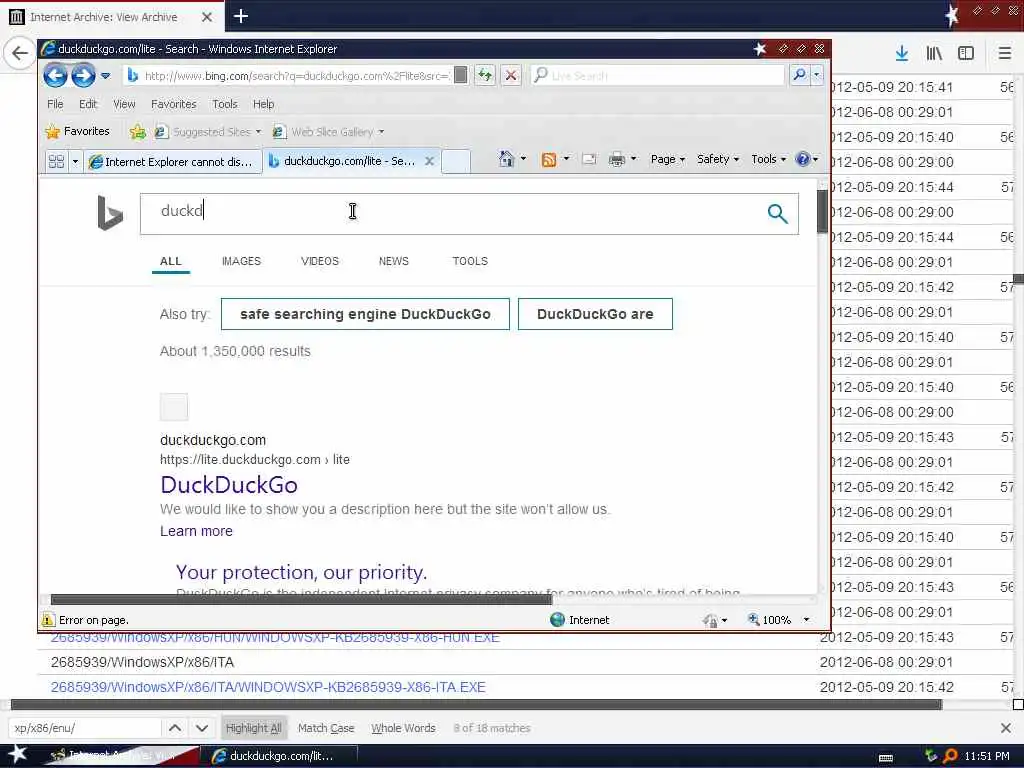Click the Home icon in command bar

click(x=506, y=159)
